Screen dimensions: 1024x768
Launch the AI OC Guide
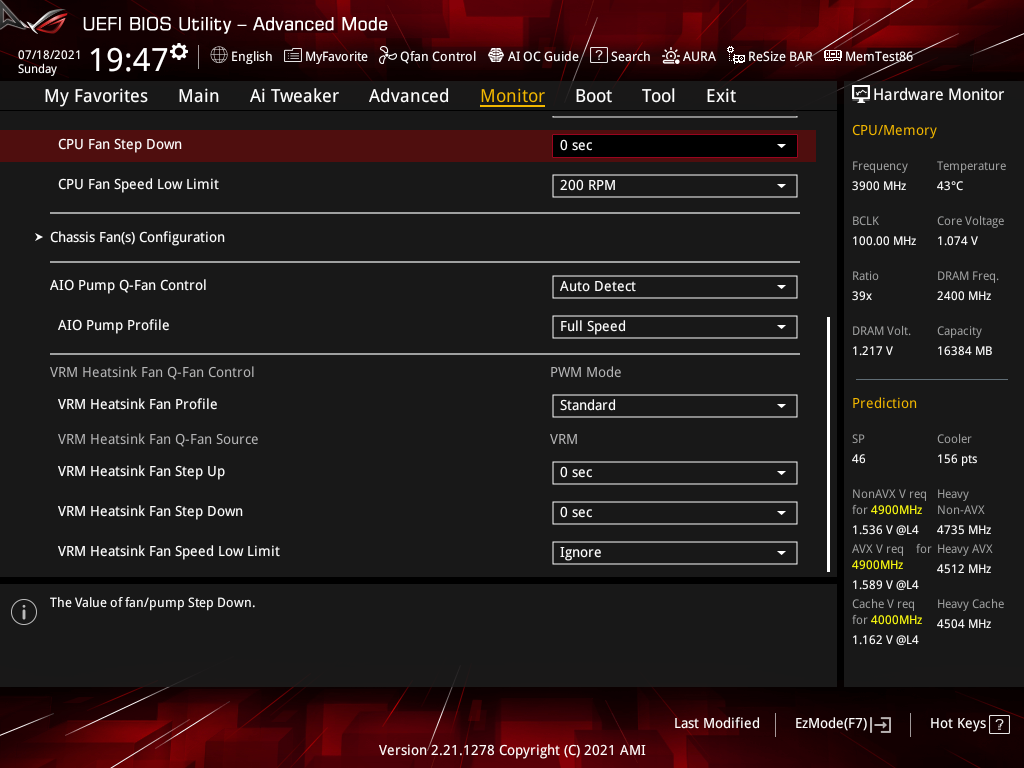pyautogui.click(x=533, y=56)
